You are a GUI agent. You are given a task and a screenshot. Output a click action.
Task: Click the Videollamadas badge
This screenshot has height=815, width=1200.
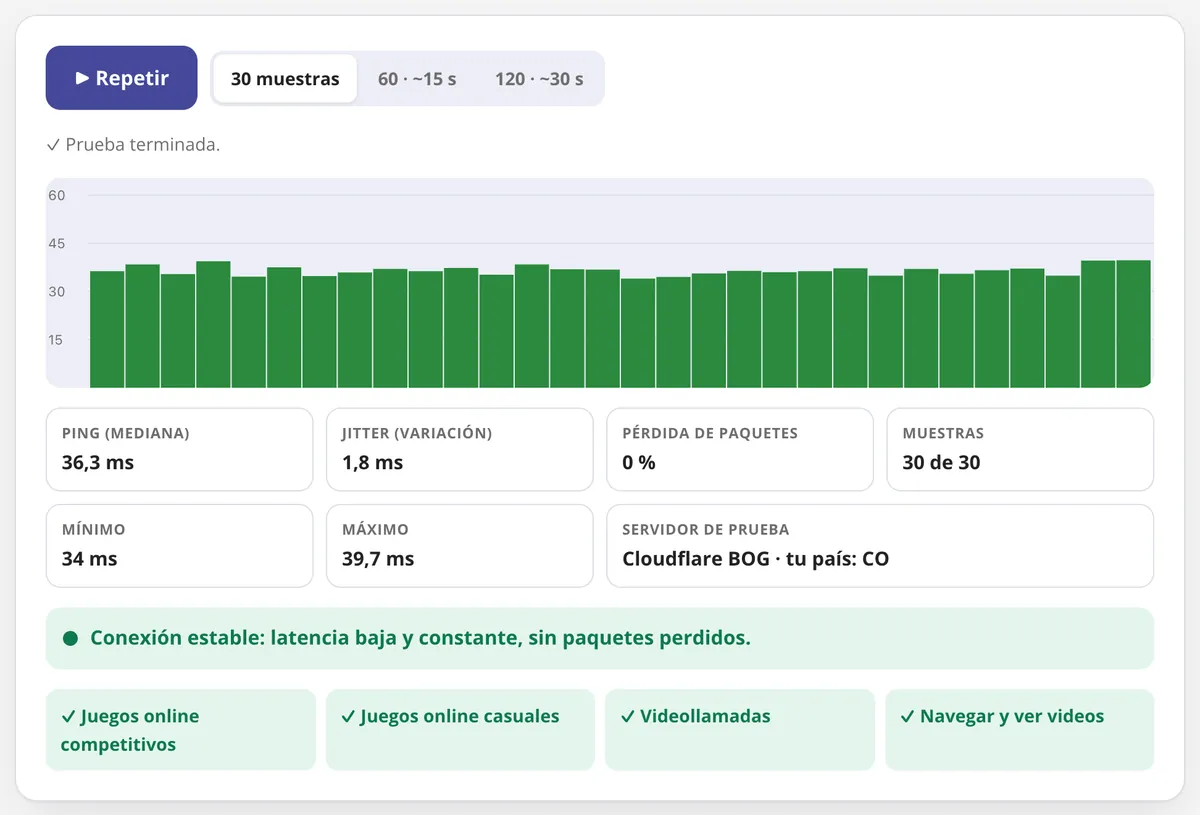740,730
